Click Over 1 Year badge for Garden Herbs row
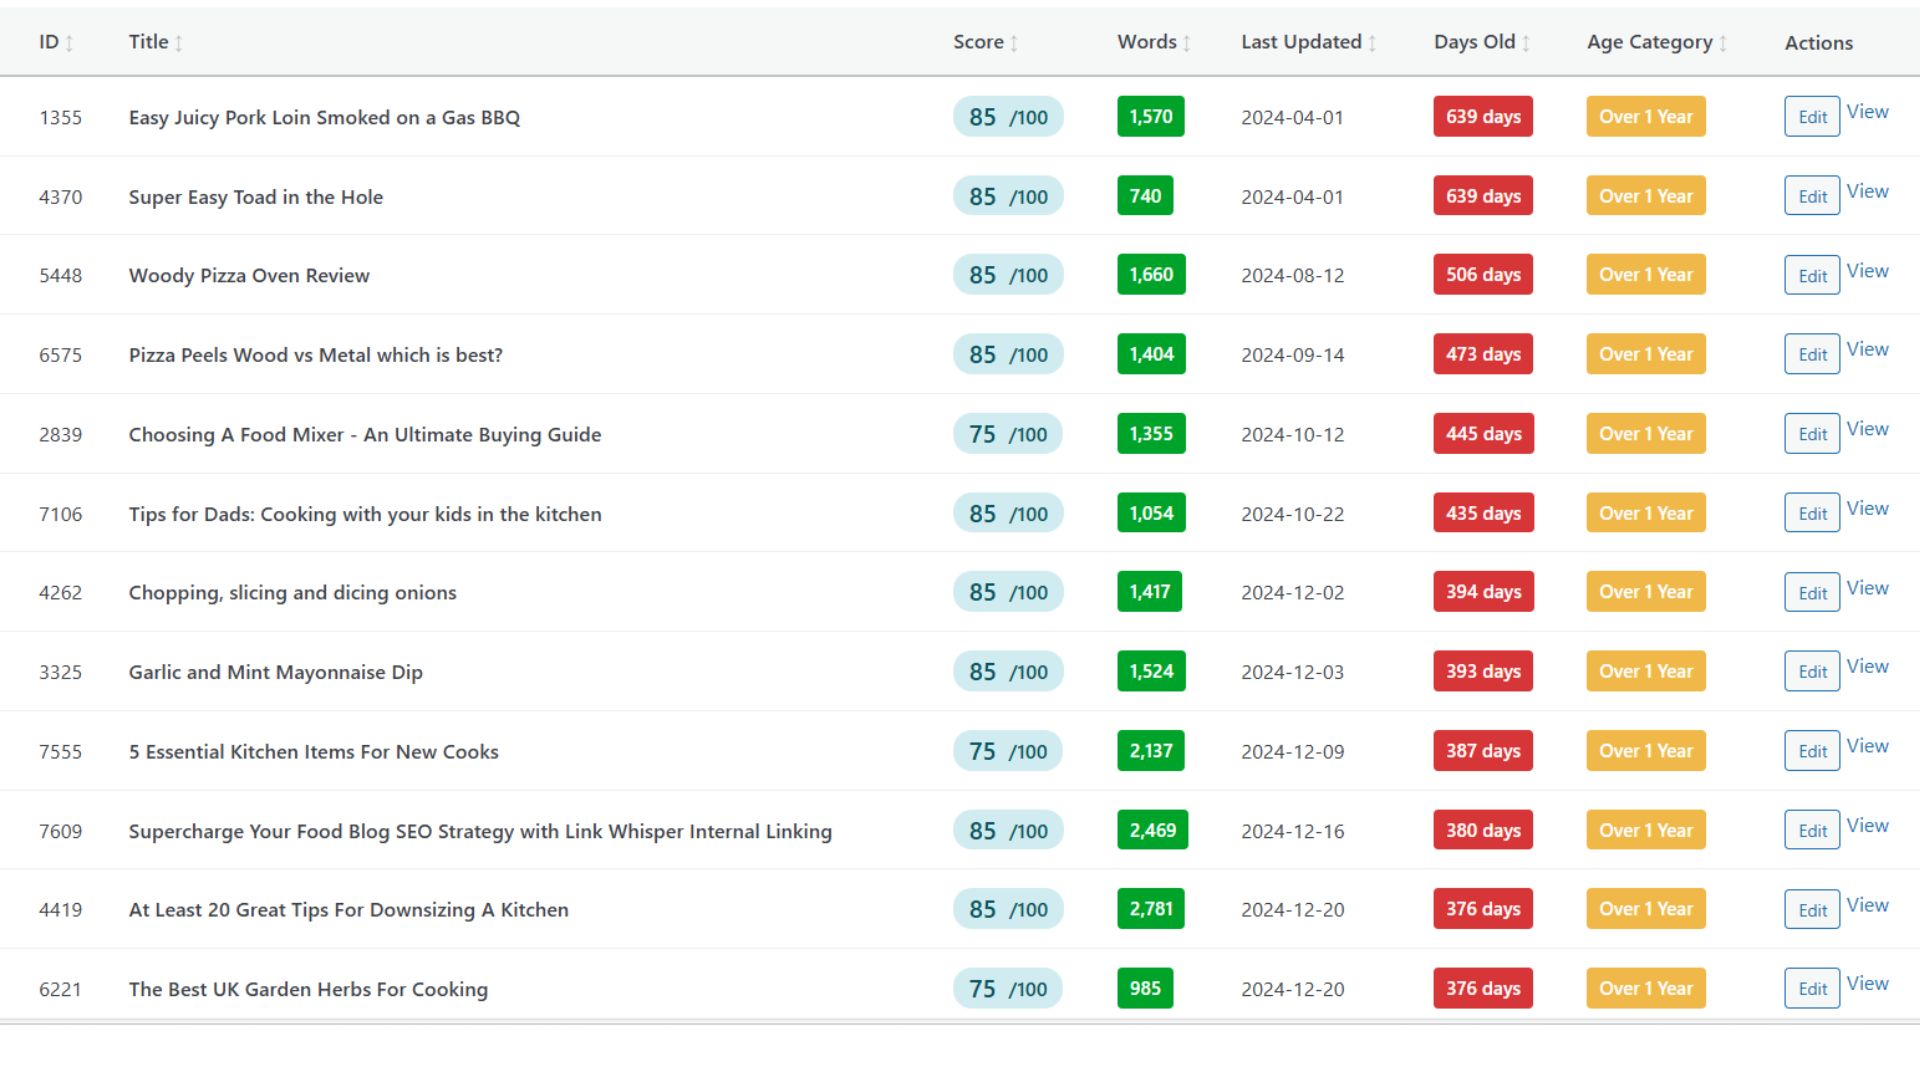This screenshot has width=1920, height=1080. coord(1645,988)
